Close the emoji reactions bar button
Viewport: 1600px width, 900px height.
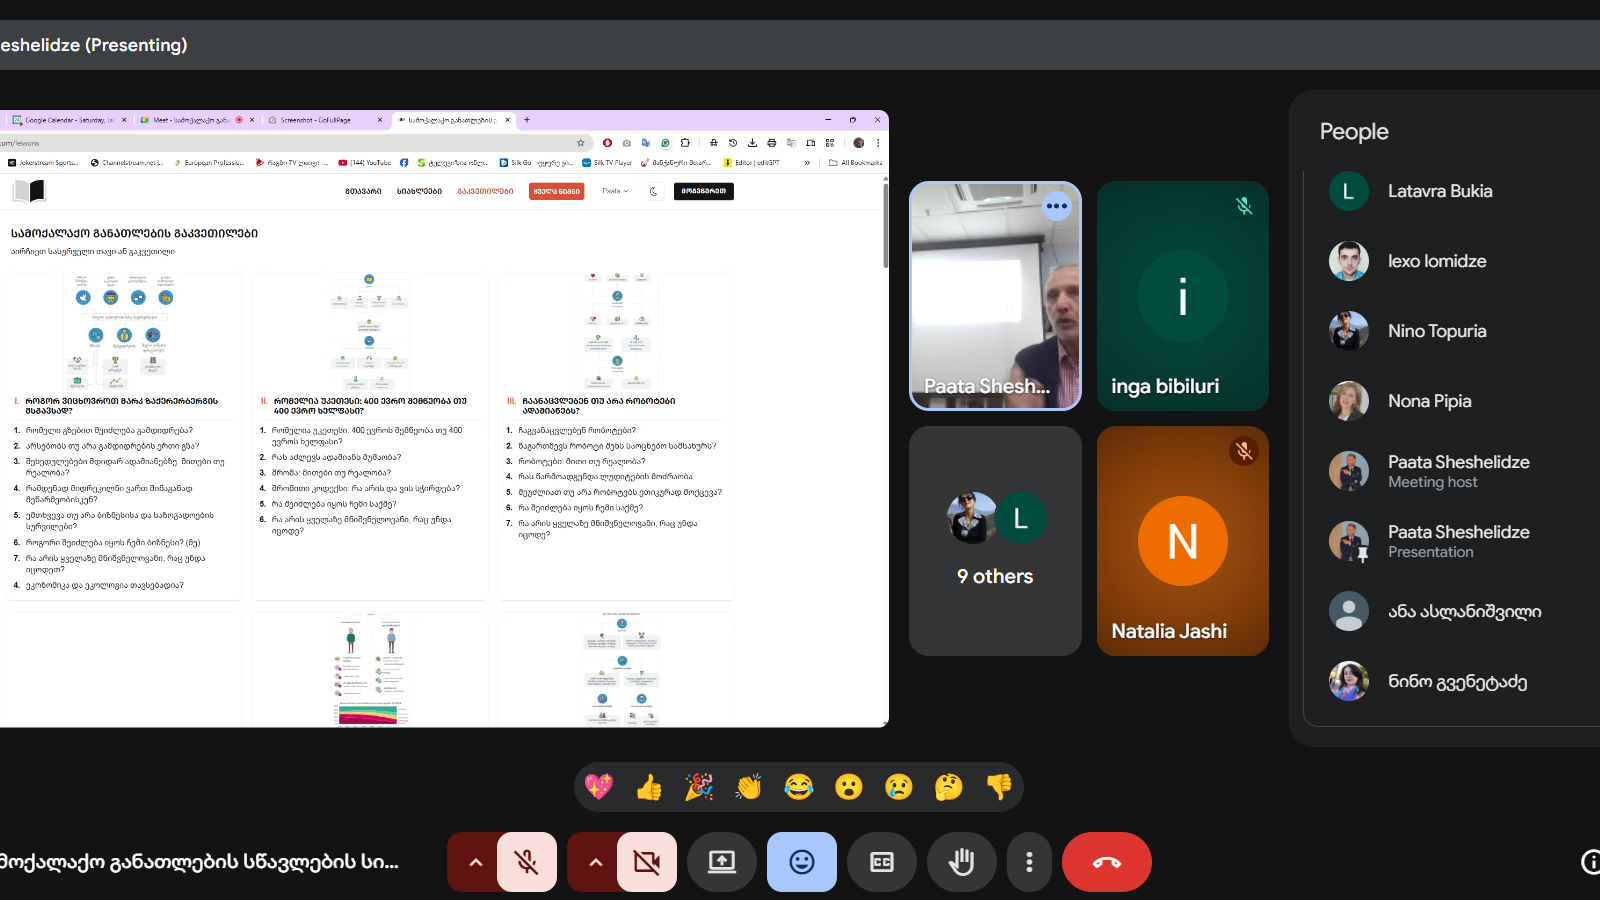coord(802,862)
